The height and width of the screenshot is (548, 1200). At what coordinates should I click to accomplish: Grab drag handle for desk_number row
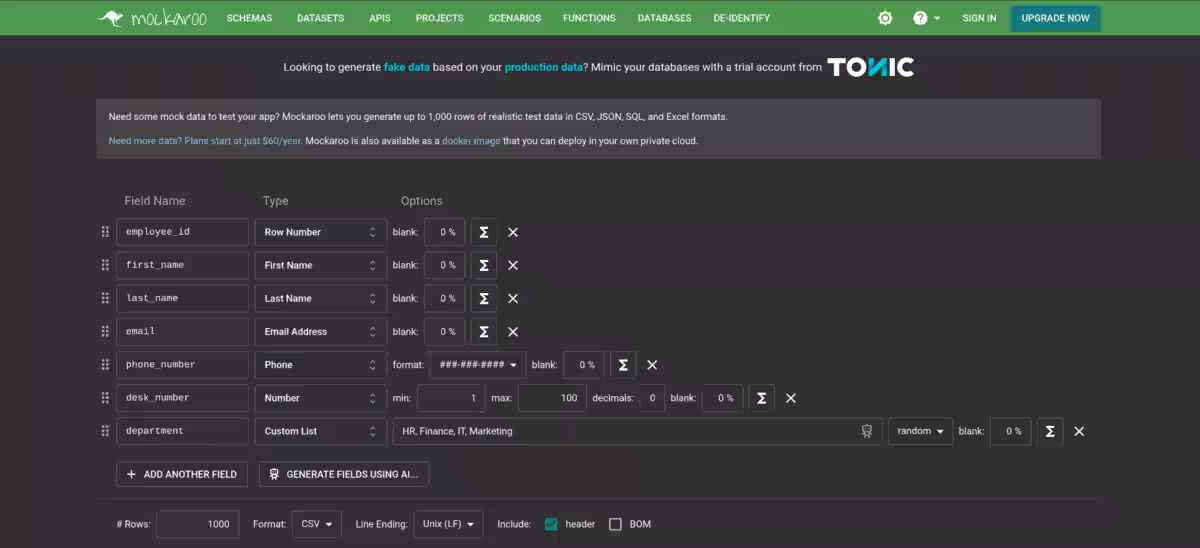[x=105, y=398]
